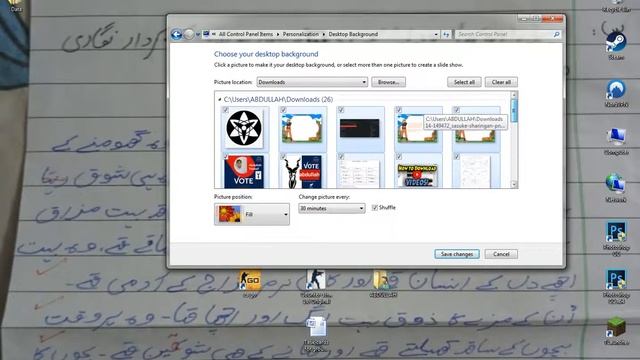Click the Control Panel icon in address bar
Screen dimensions: 640x360
click(206, 34)
